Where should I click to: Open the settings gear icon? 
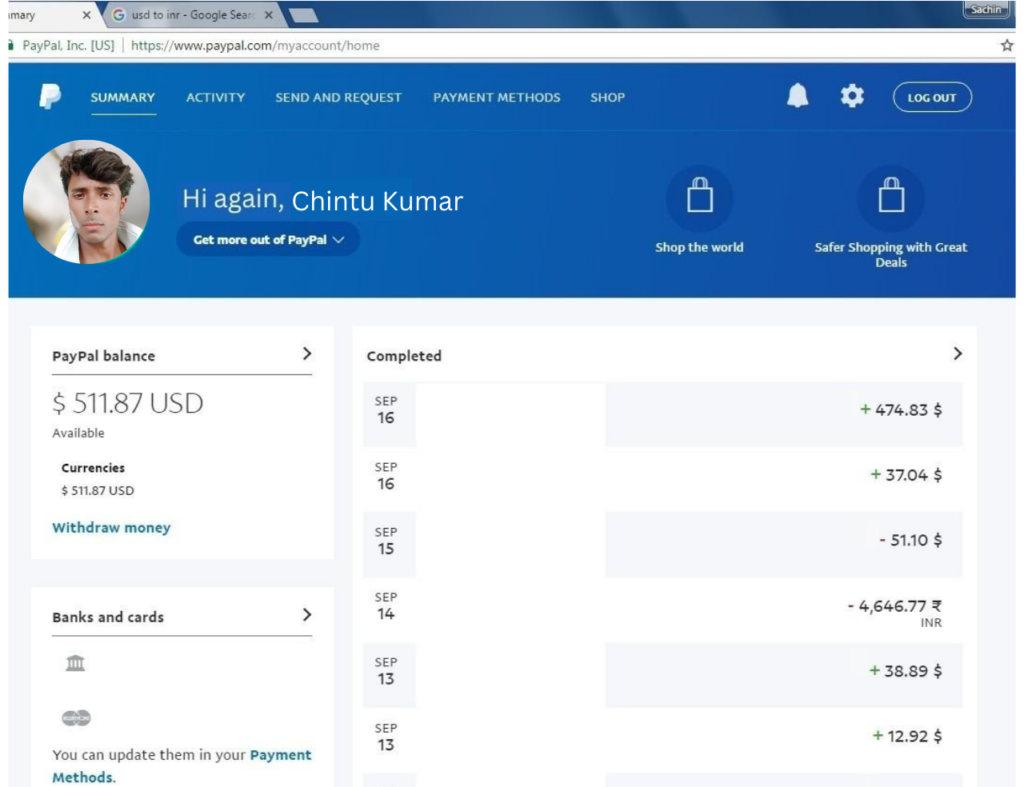point(852,96)
